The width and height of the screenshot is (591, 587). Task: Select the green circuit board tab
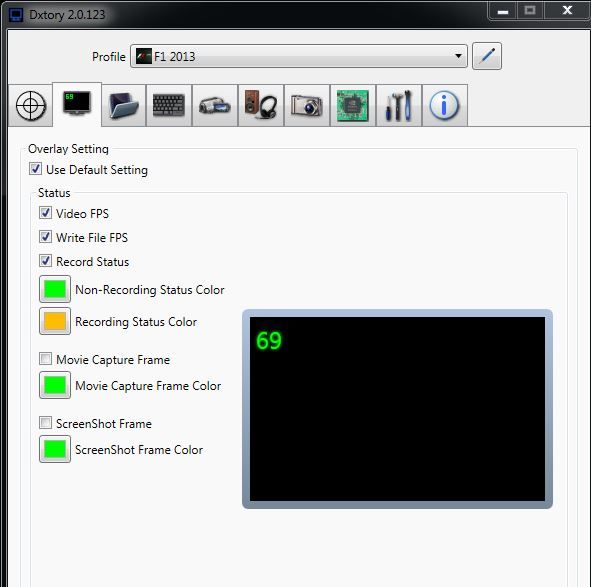click(x=353, y=106)
